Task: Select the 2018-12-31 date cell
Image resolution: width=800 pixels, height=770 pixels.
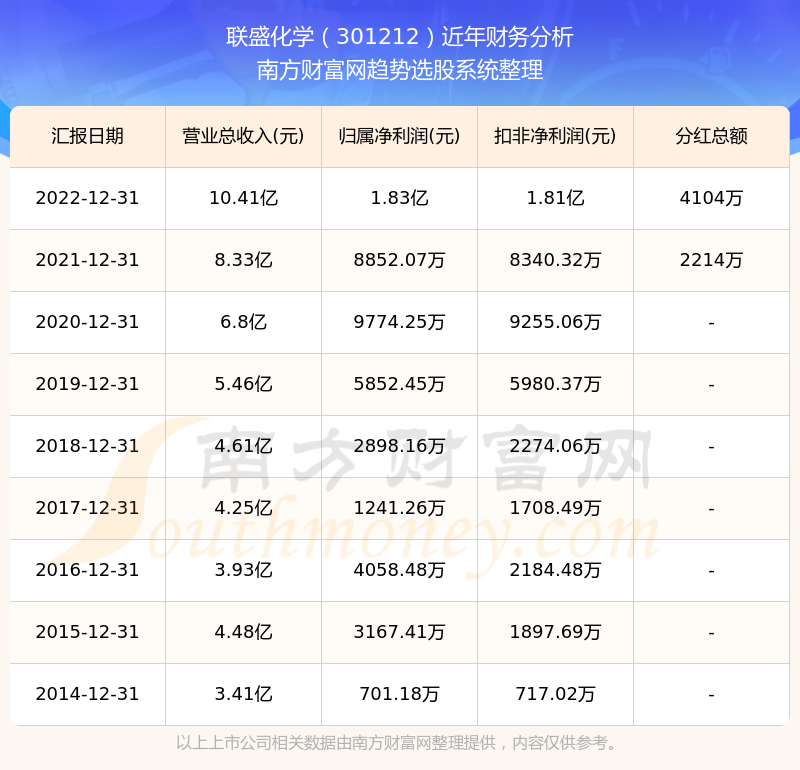Action: [x=87, y=446]
